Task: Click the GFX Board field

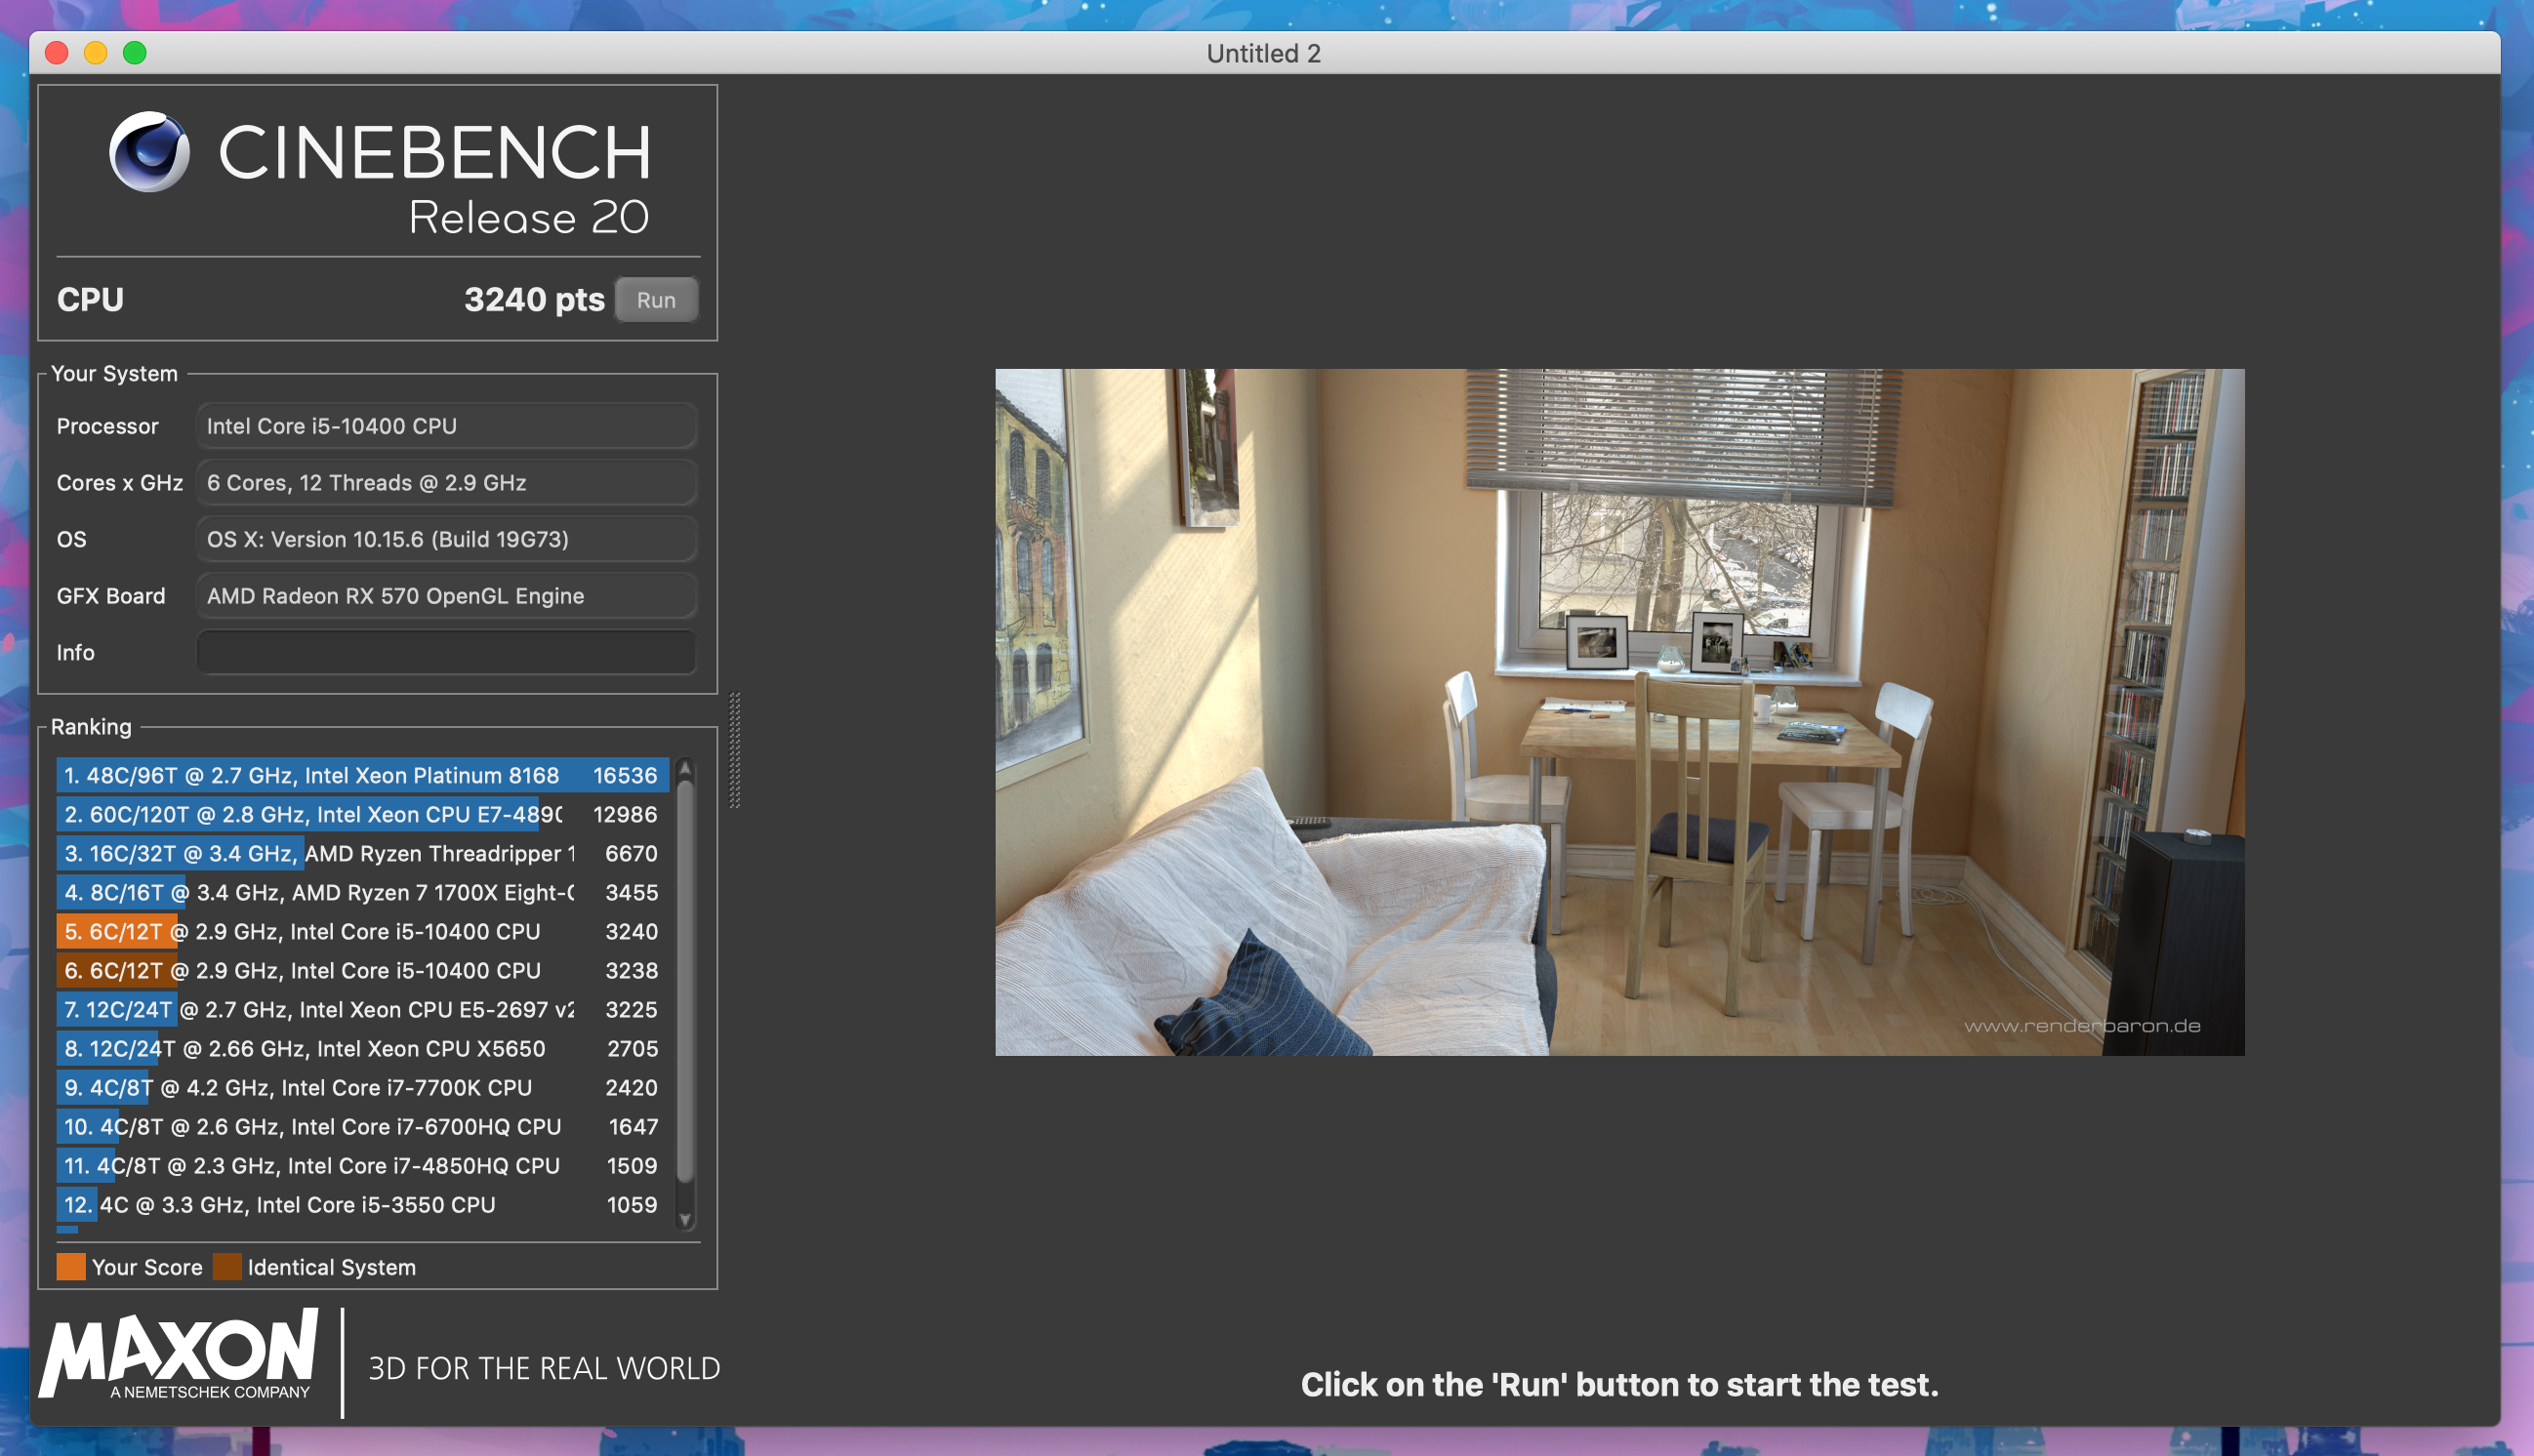Action: point(446,596)
